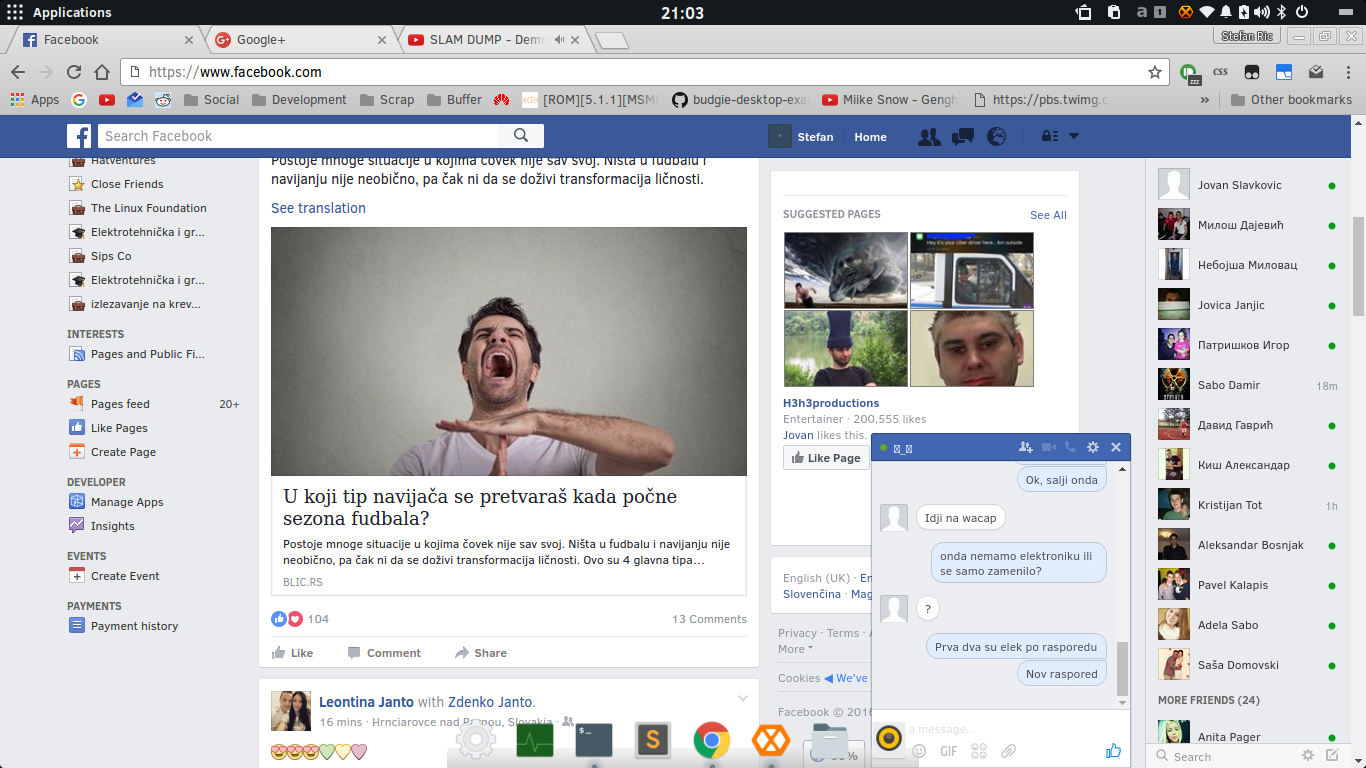Launch Sublime Text from the dock
This screenshot has height=768, width=1366.
click(x=653, y=741)
